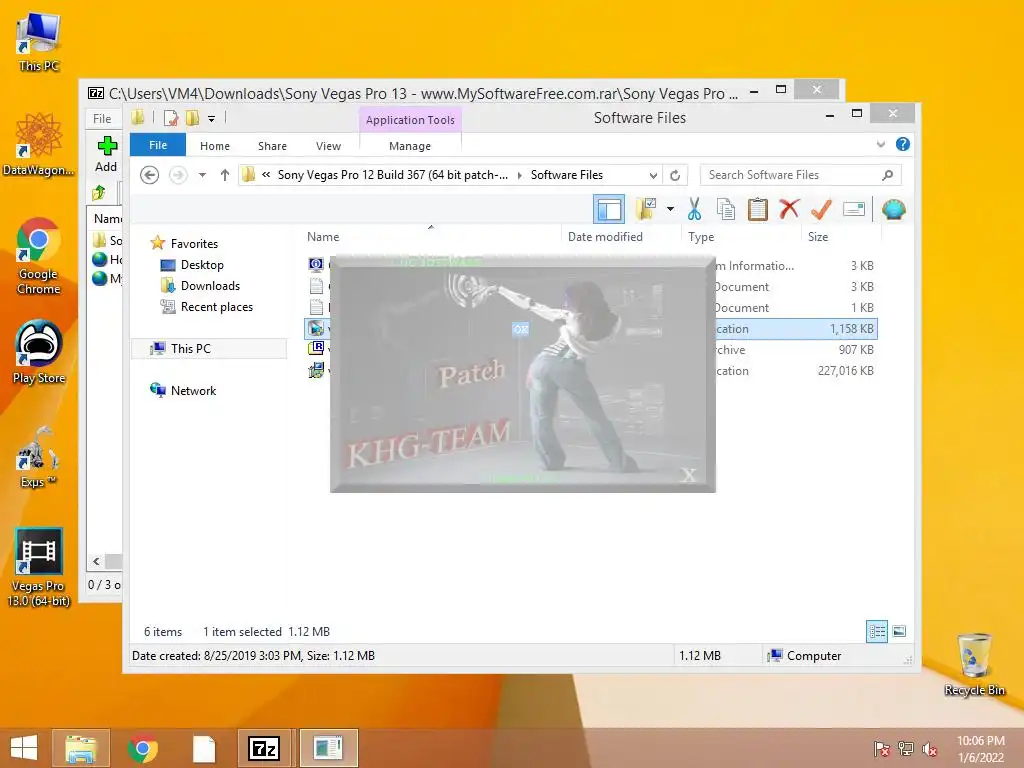This screenshot has width=1024, height=768.
Task: Open Vegas Pro 13.0 desktop shortcut
Action: [x=39, y=567]
